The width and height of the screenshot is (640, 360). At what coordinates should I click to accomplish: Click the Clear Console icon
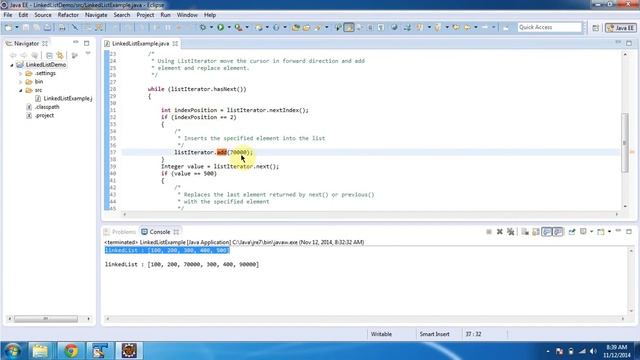(525, 232)
